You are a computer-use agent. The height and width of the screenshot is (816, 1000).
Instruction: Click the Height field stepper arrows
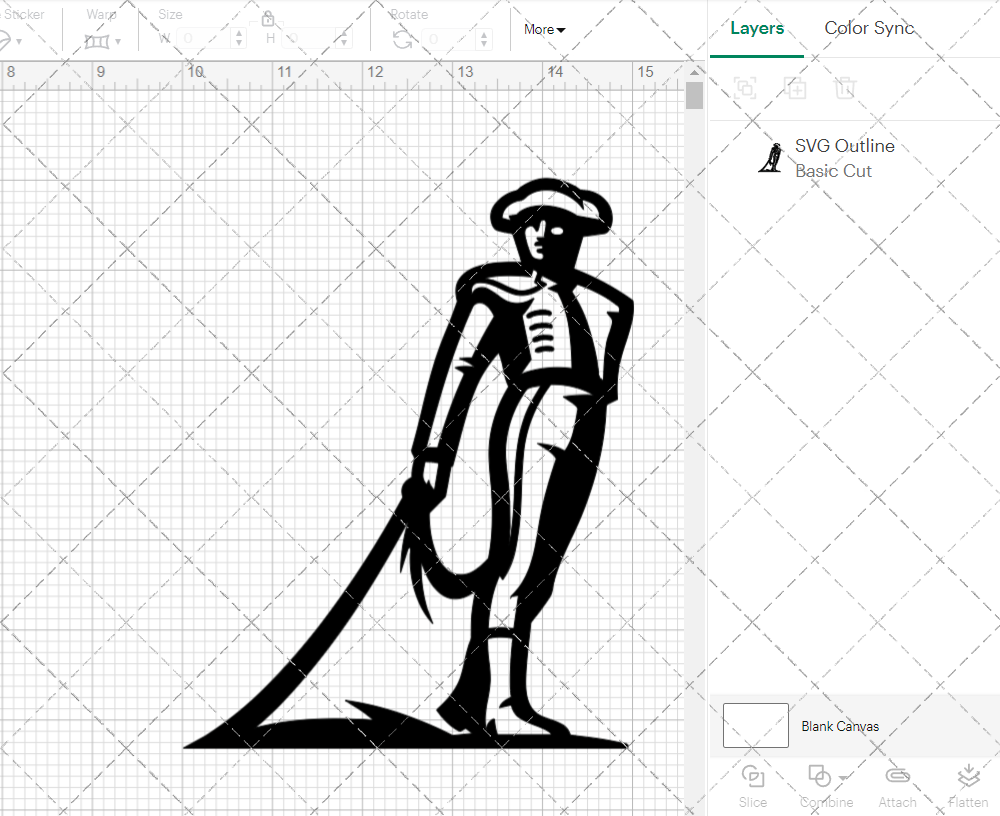[344, 38]
